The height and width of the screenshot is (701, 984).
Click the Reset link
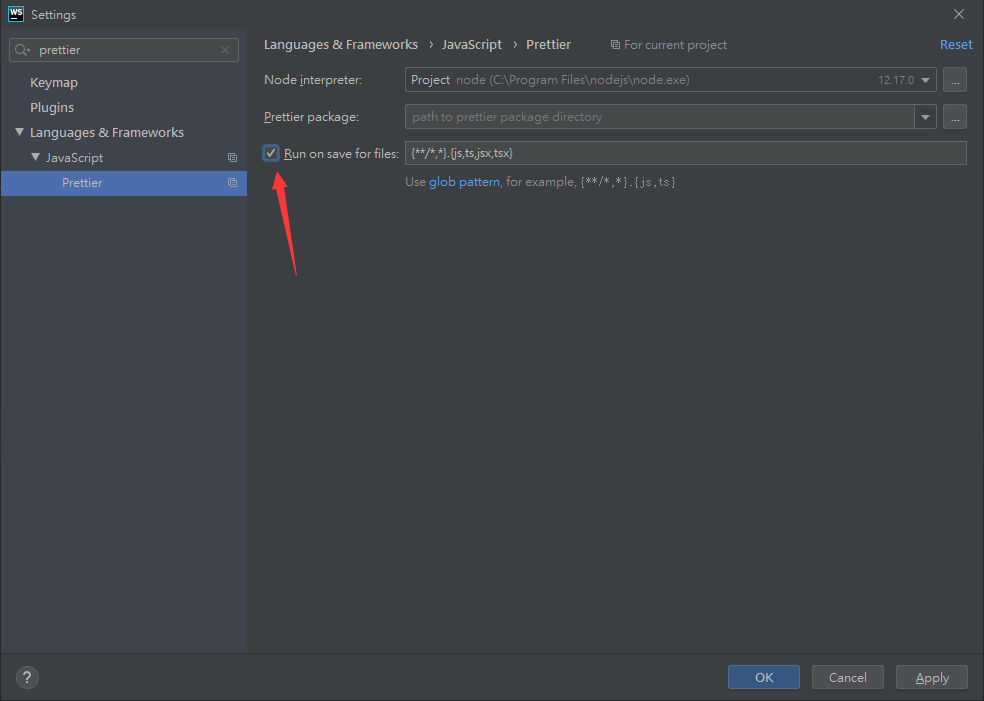(x=955, y=45)
